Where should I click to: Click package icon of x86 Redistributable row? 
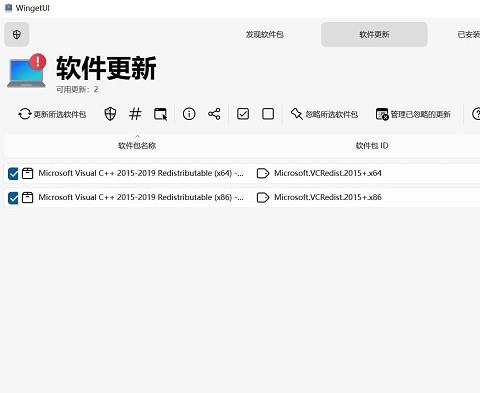[x=27, y=197]
